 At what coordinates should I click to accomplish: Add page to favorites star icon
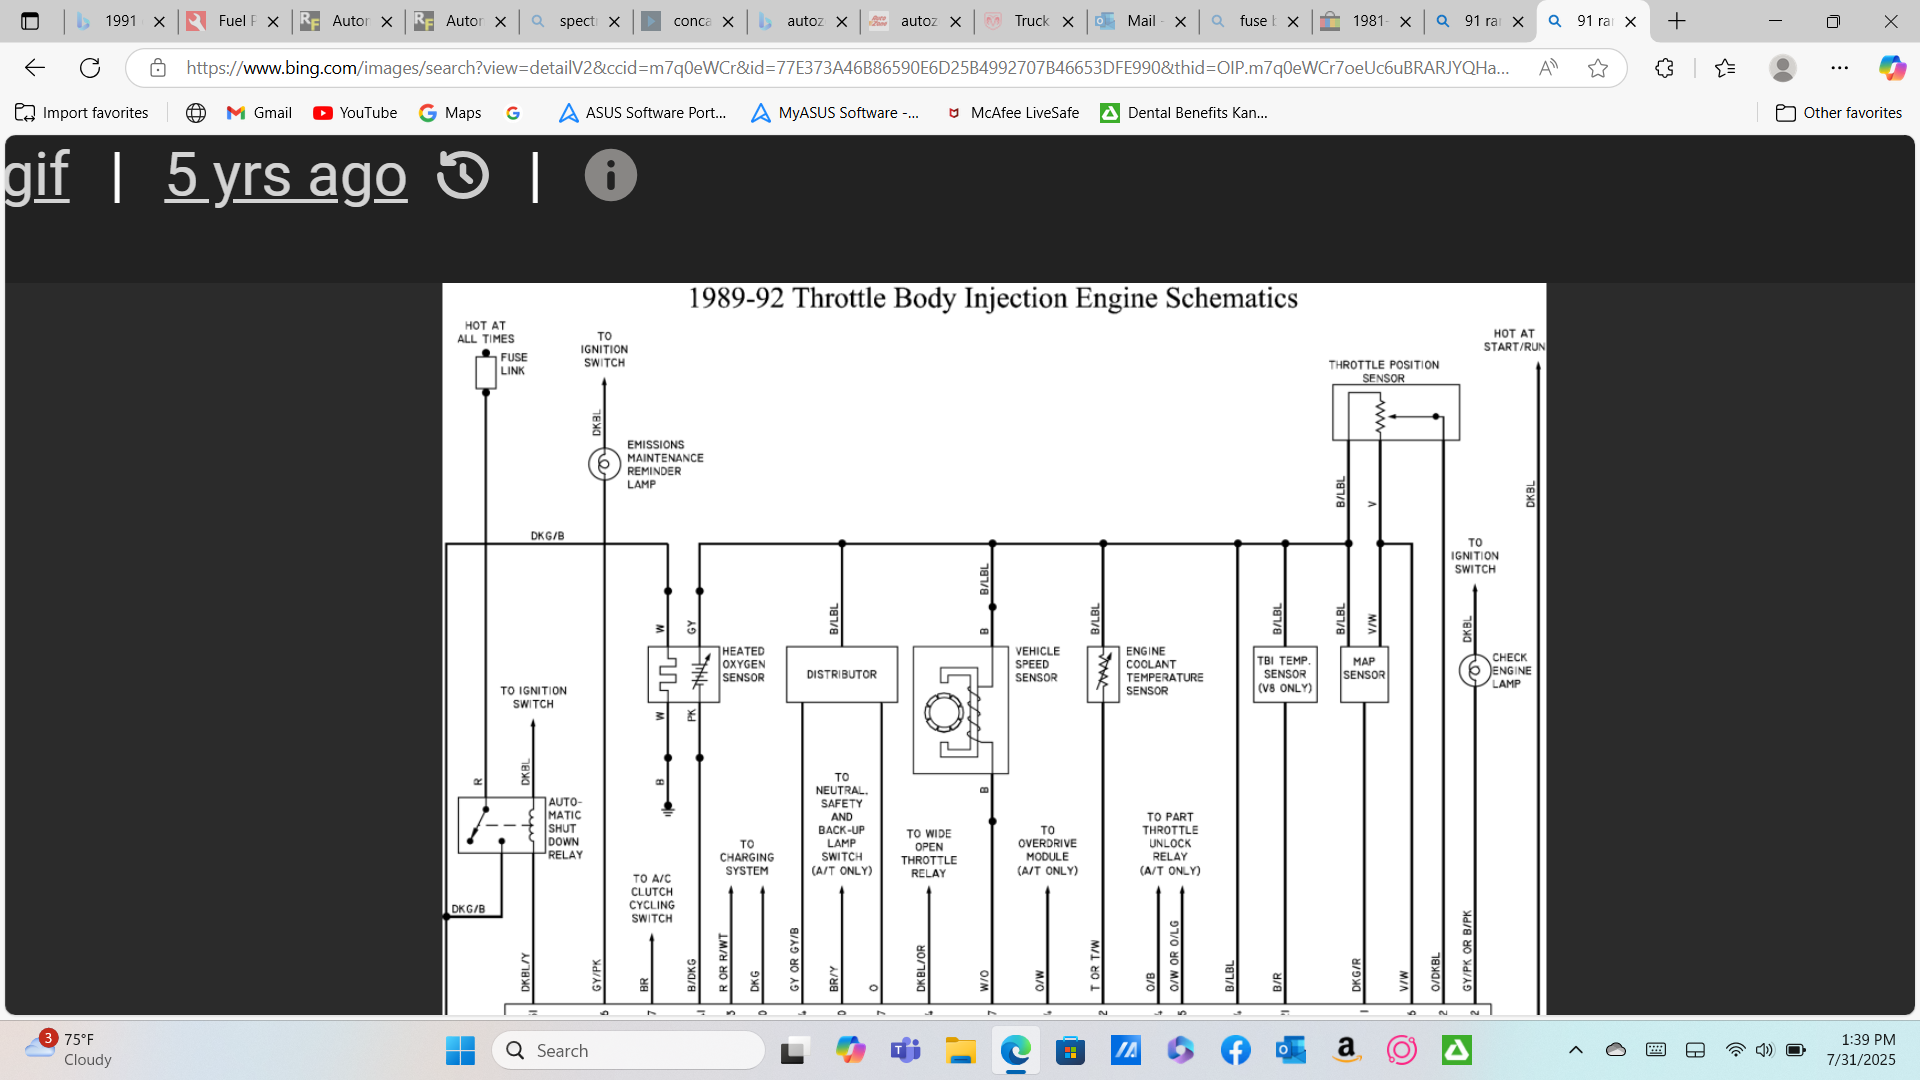coord(1598,68)
